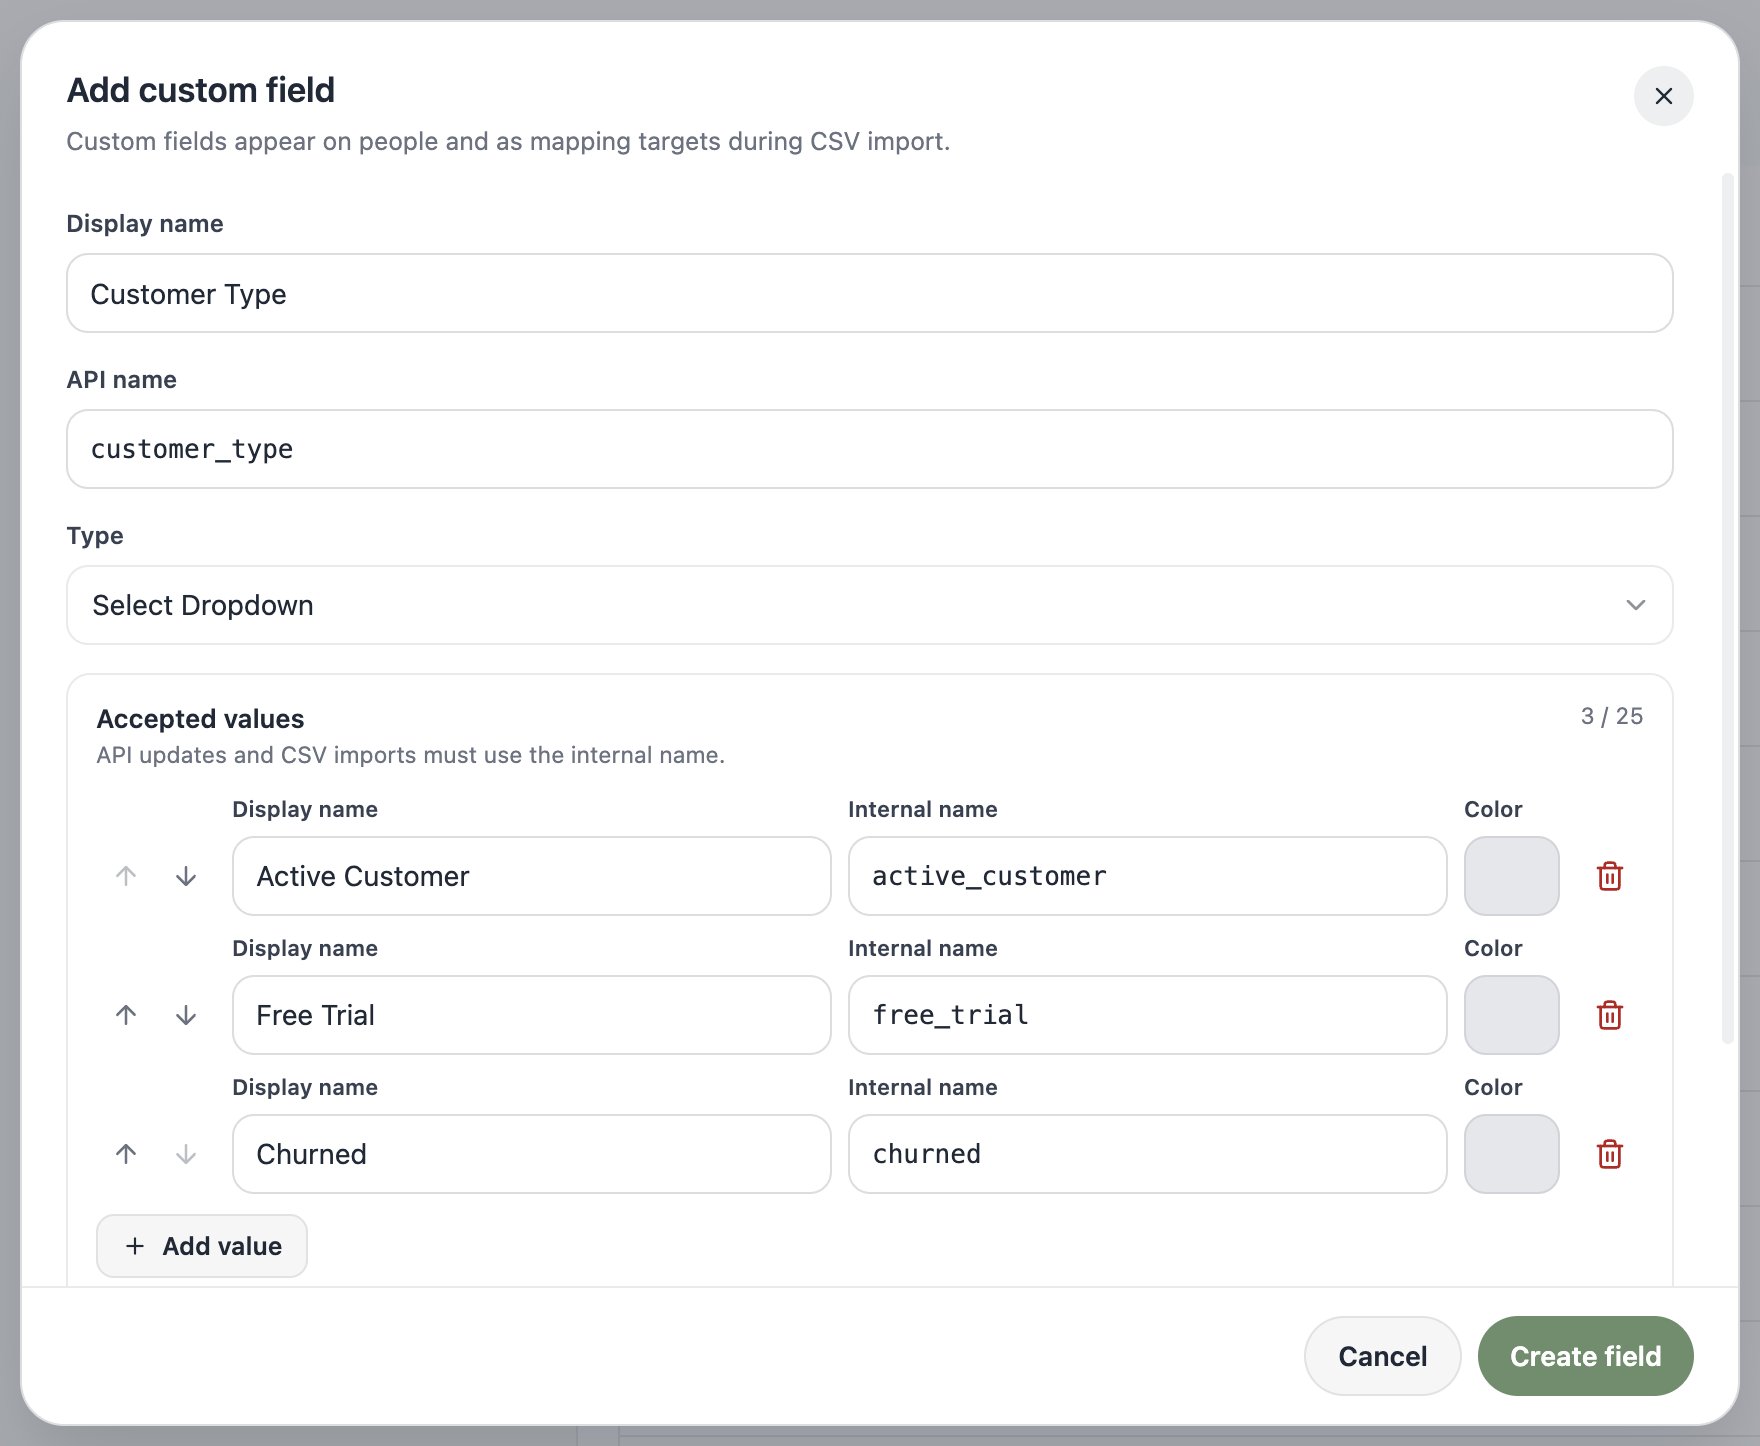
Task: Edit the Churned display name input
Action: tap(531, 1154)
